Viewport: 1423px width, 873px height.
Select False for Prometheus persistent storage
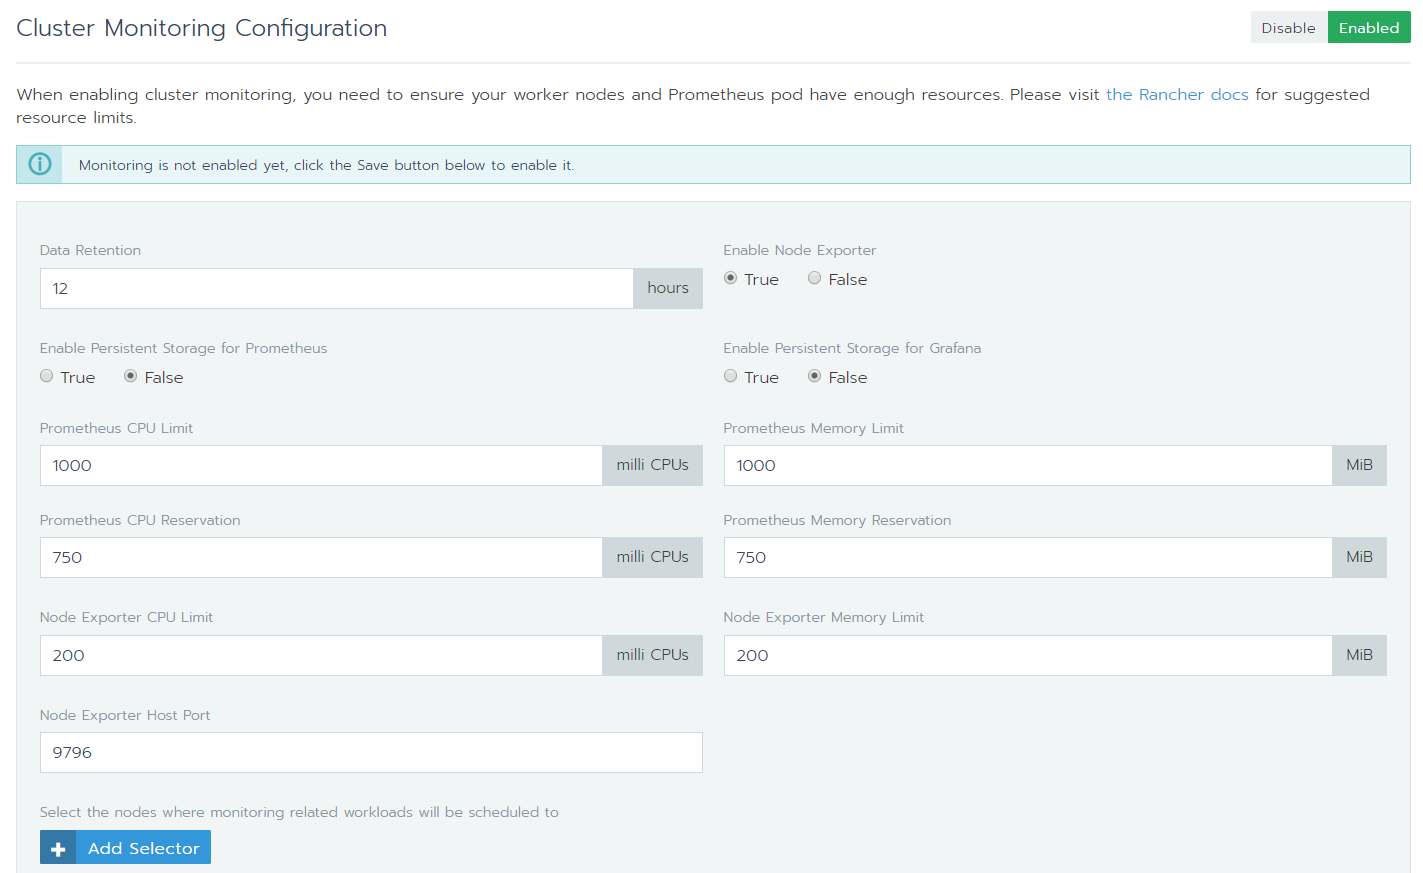click(131, 377)
